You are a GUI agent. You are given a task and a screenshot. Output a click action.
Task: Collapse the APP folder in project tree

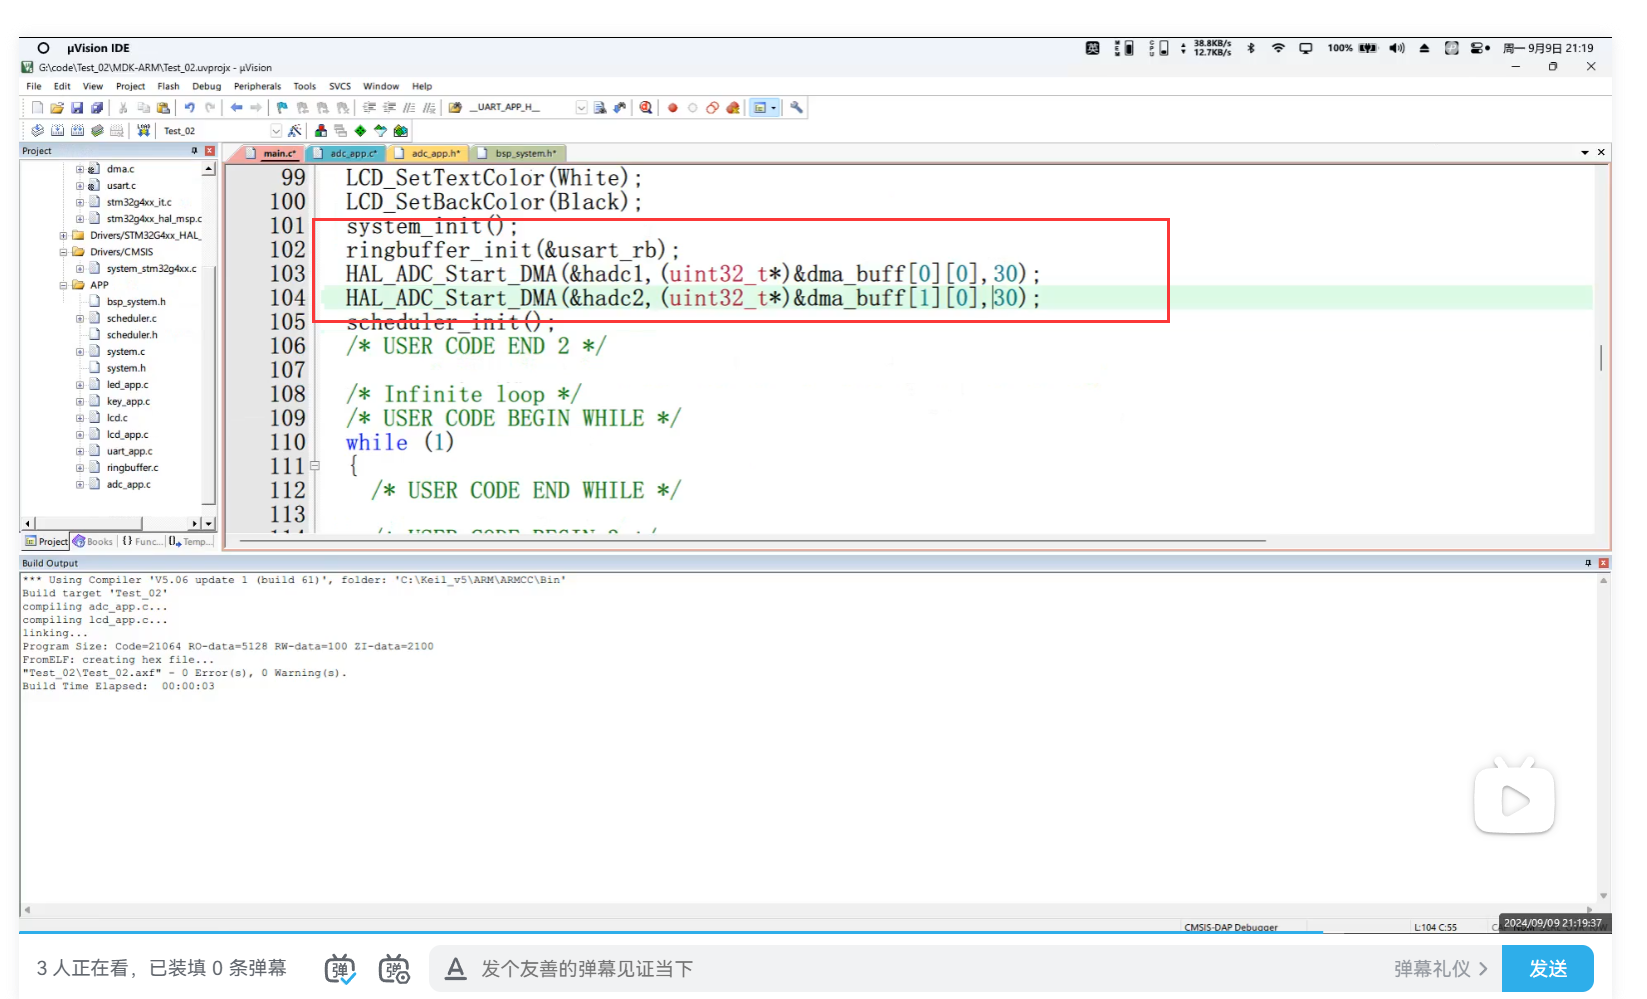pos(63,285)
